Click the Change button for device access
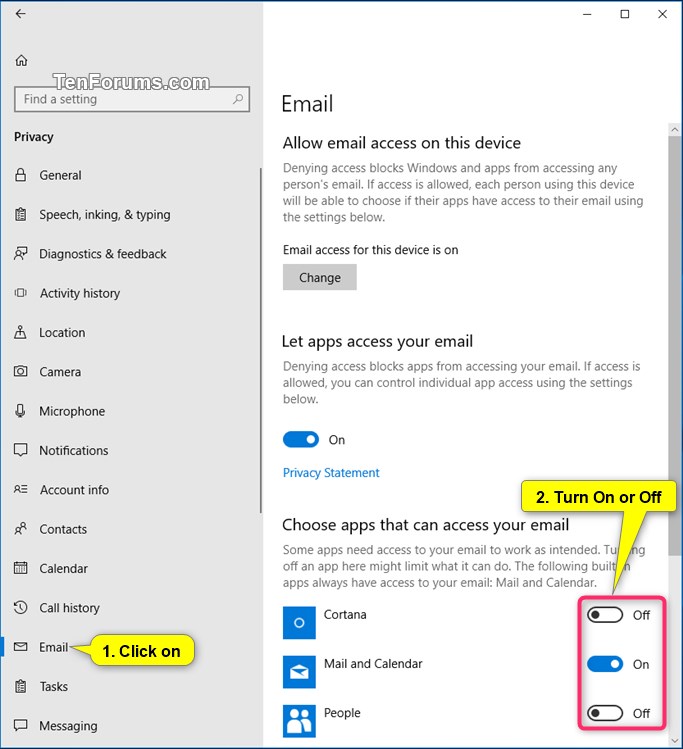The image size is (683, 749). point(320,277)
